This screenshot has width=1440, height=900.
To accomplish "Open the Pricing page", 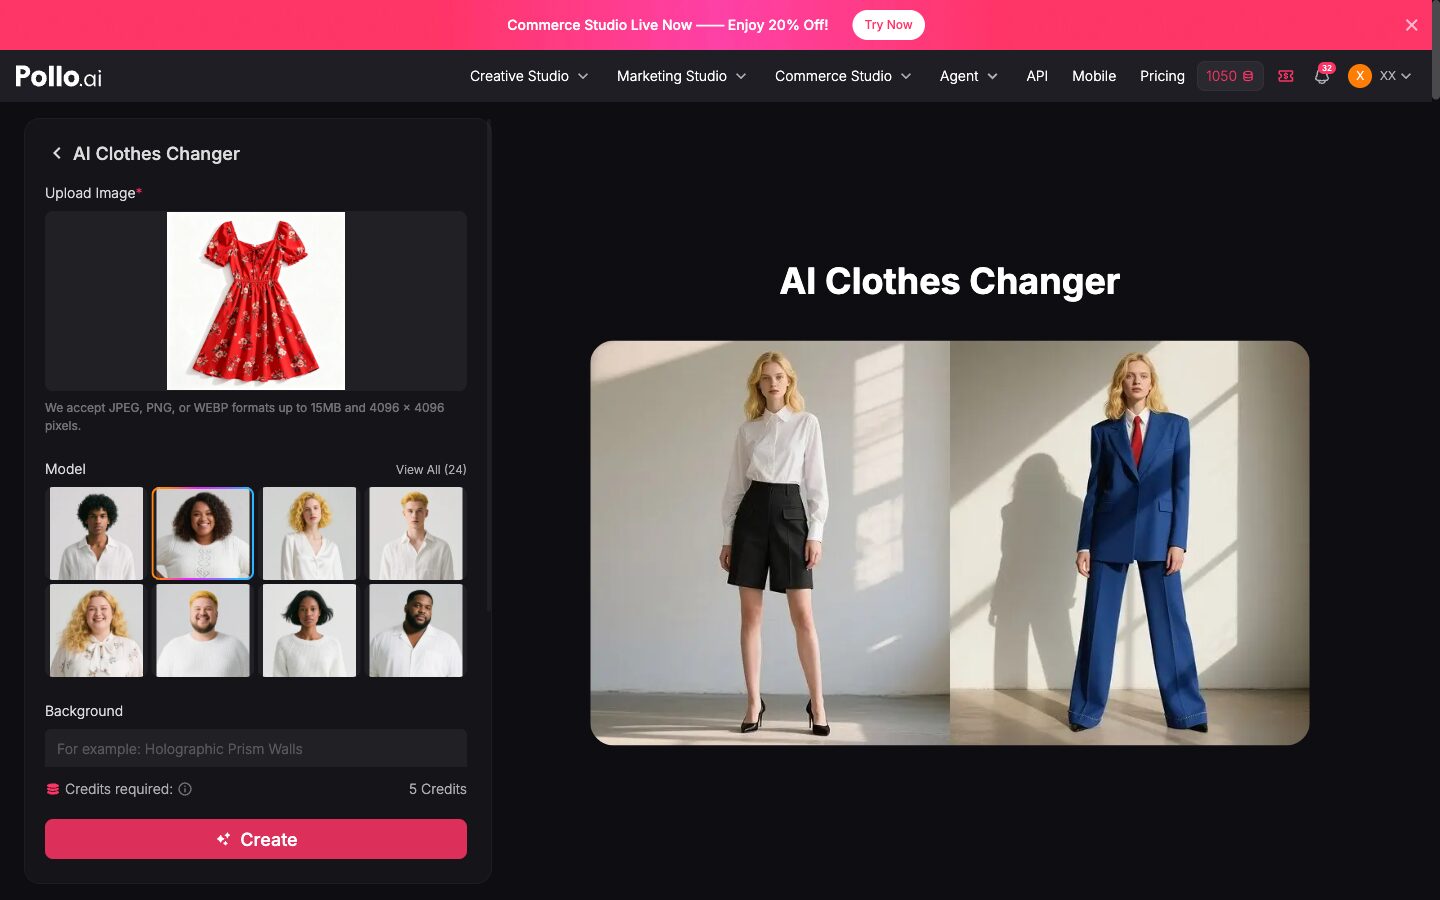I will click(1162, 76).
